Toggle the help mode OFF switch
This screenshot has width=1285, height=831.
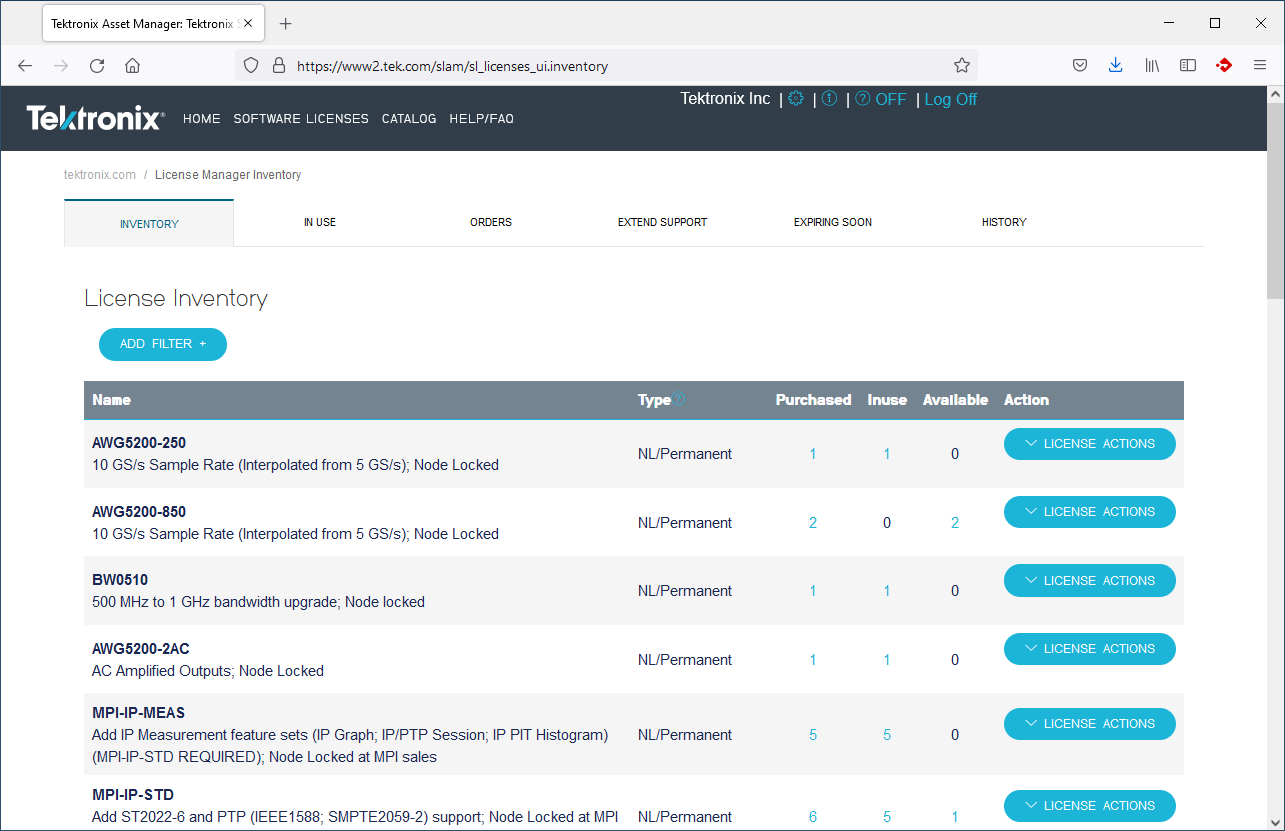click(x=881, y=99)
